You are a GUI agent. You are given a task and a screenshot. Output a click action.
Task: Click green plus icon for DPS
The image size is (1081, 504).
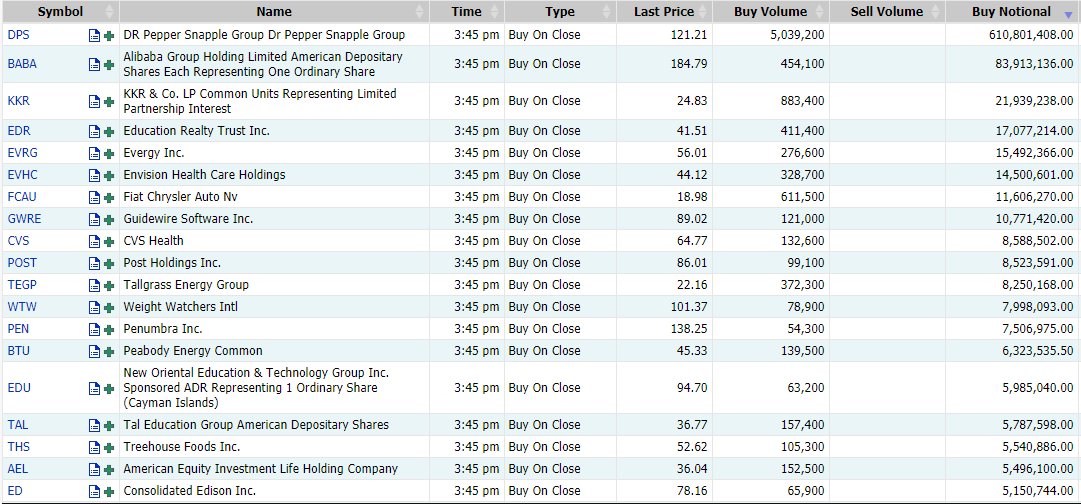click(109, 36)
